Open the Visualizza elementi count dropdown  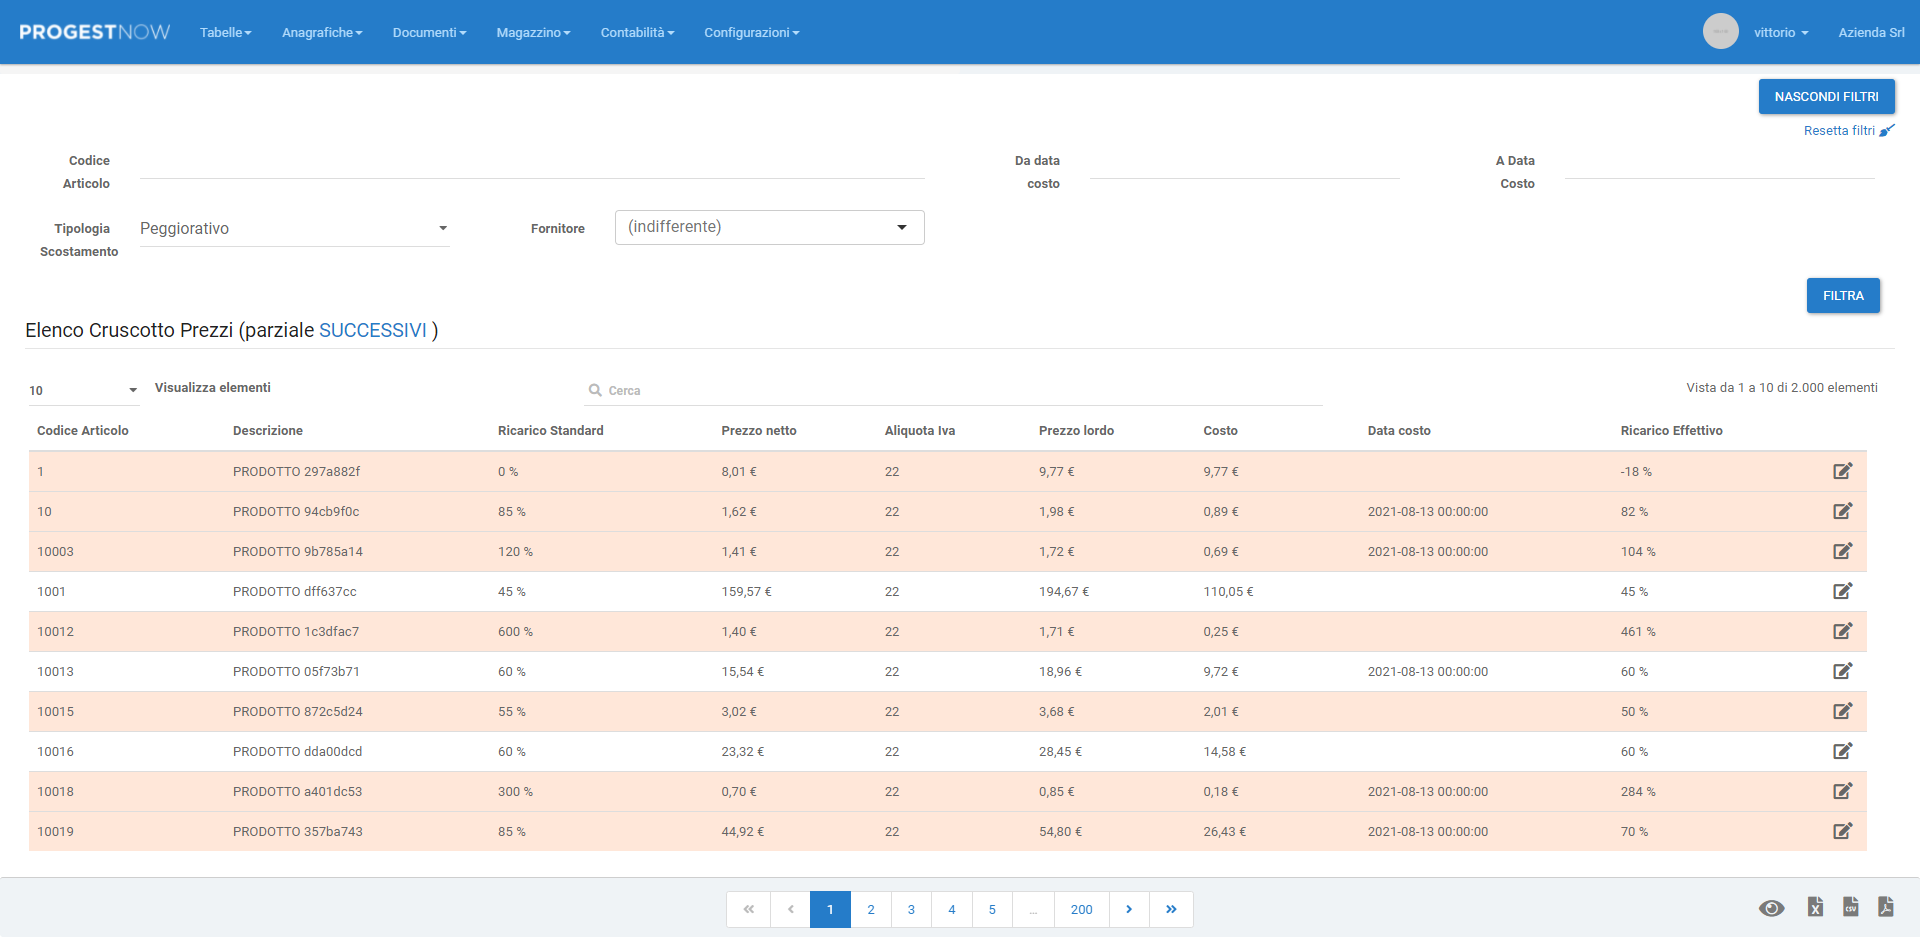[x=83, y=390]
